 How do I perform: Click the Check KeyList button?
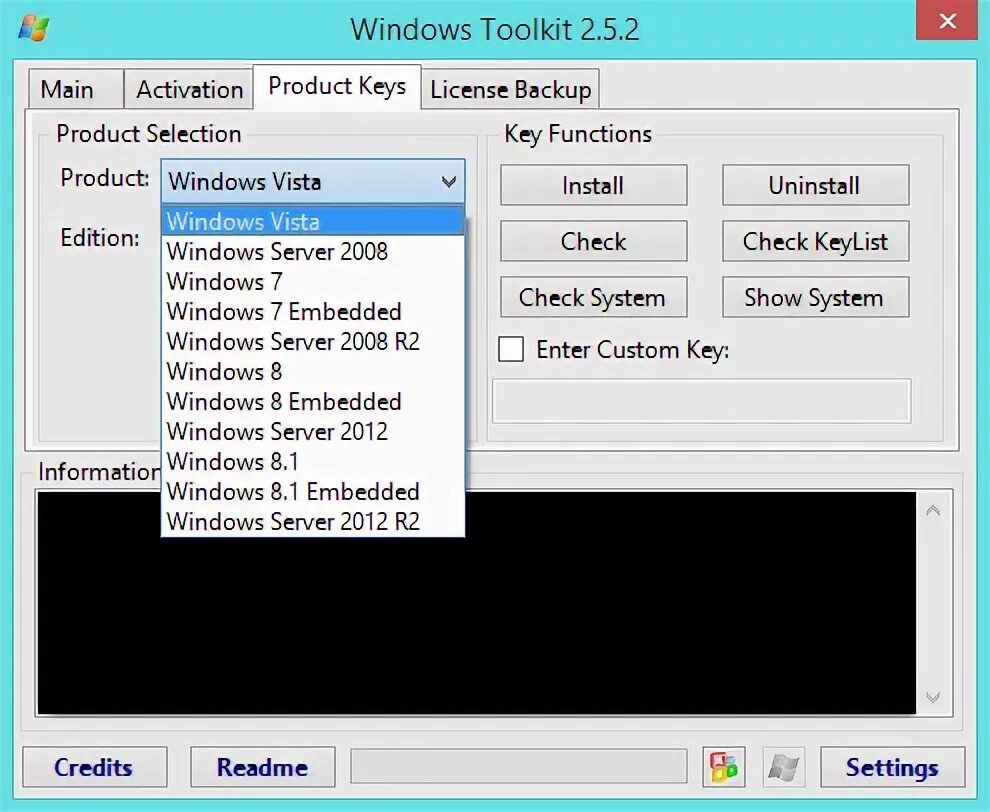(815, 241)
